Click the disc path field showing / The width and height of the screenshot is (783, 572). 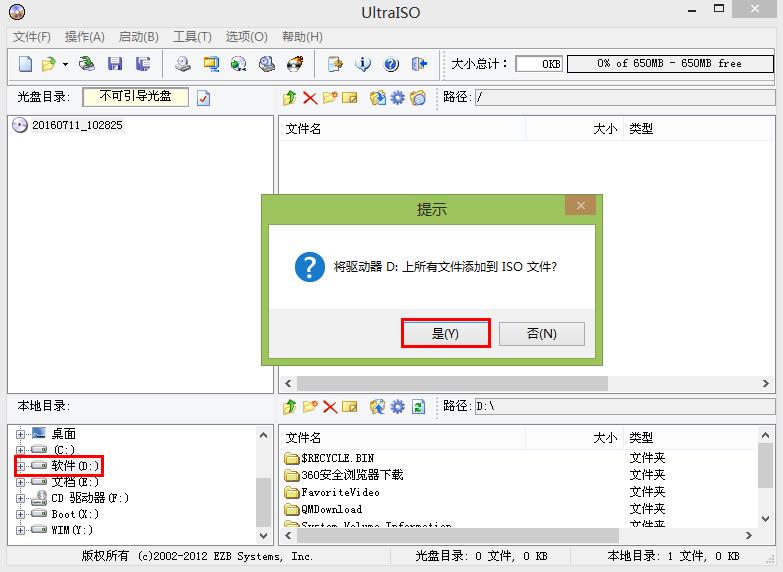(624, 97)
